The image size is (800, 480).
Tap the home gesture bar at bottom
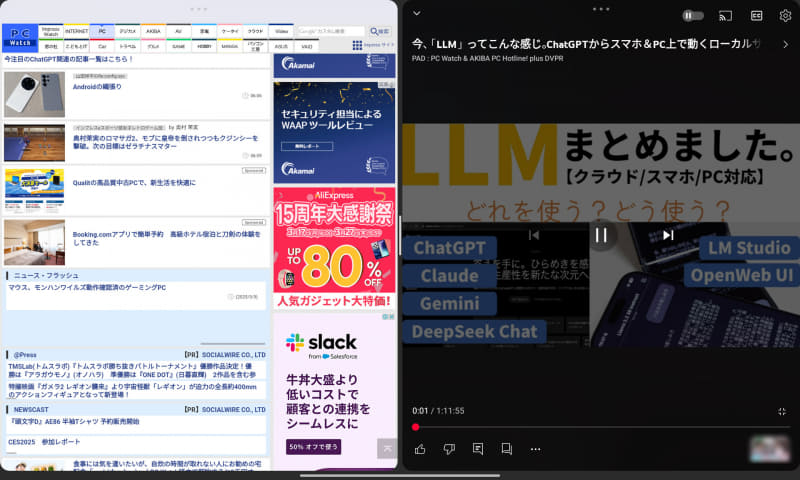click(399, 476)
